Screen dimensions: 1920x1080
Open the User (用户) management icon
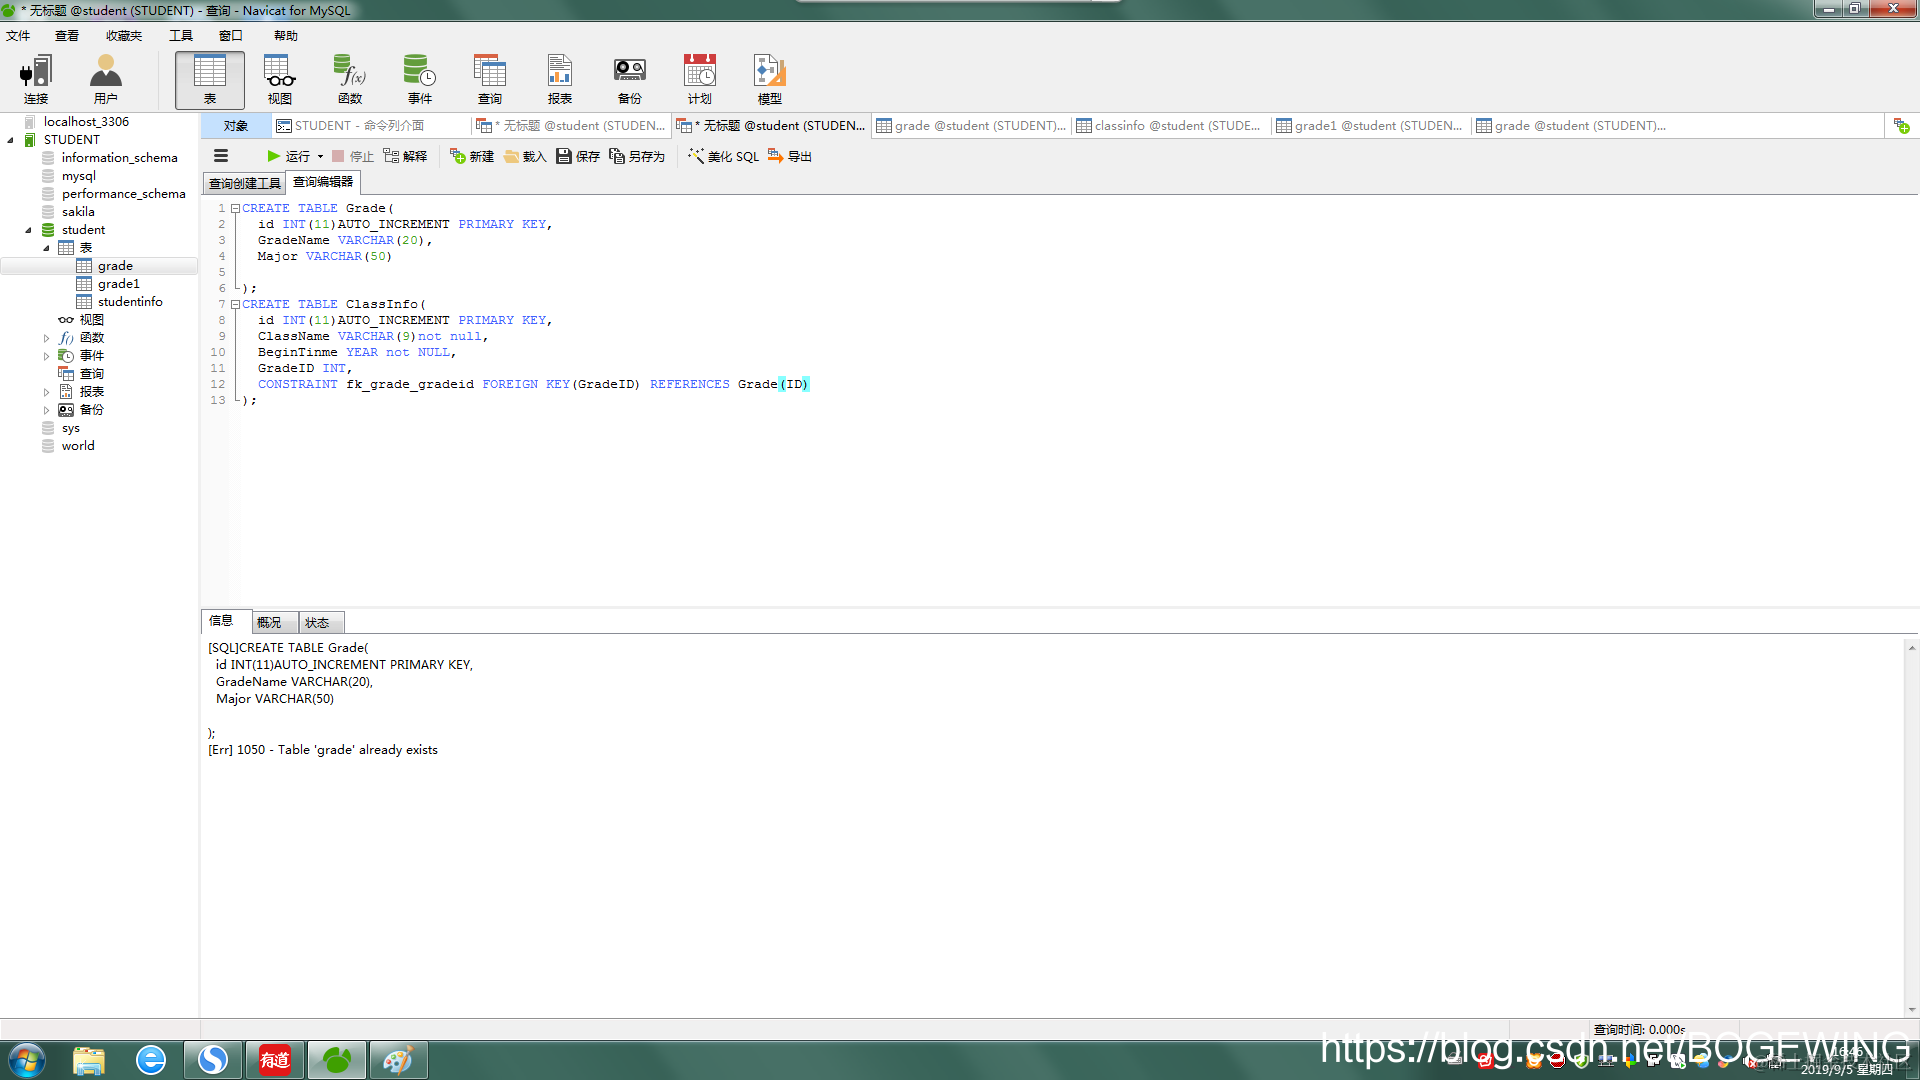coord(105,79)
